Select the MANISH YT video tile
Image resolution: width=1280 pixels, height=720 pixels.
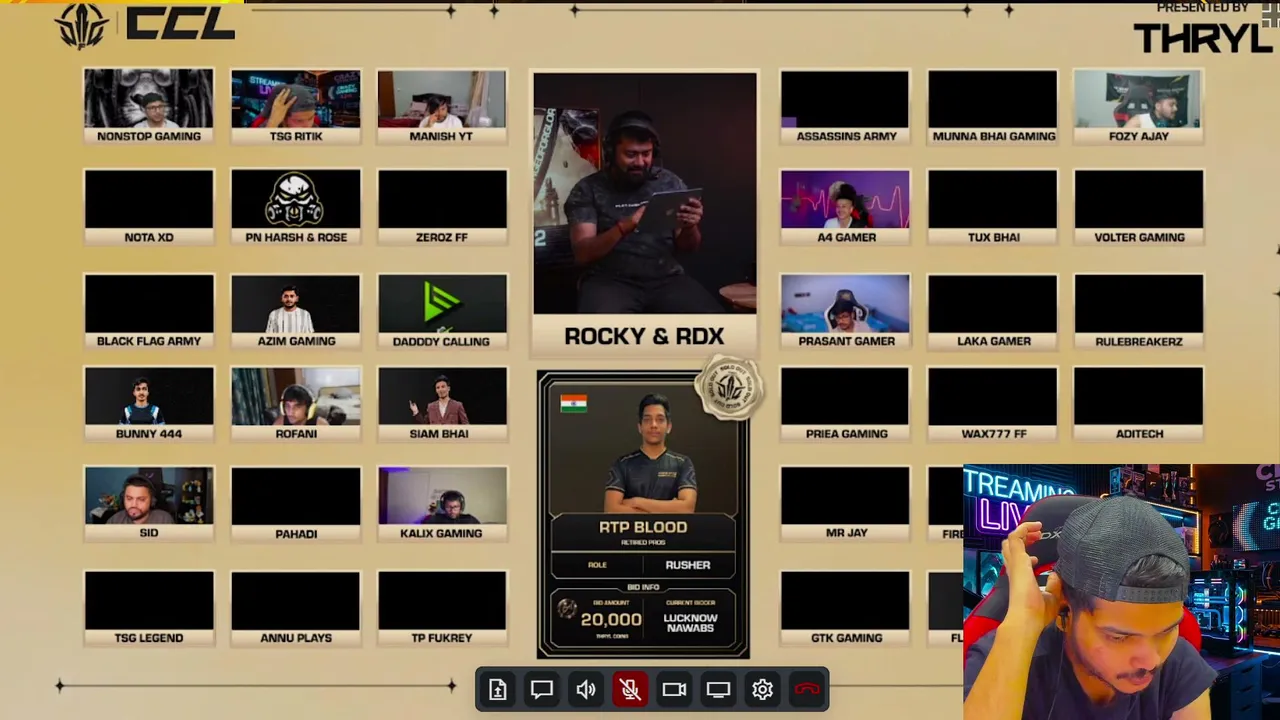point(442,106)
